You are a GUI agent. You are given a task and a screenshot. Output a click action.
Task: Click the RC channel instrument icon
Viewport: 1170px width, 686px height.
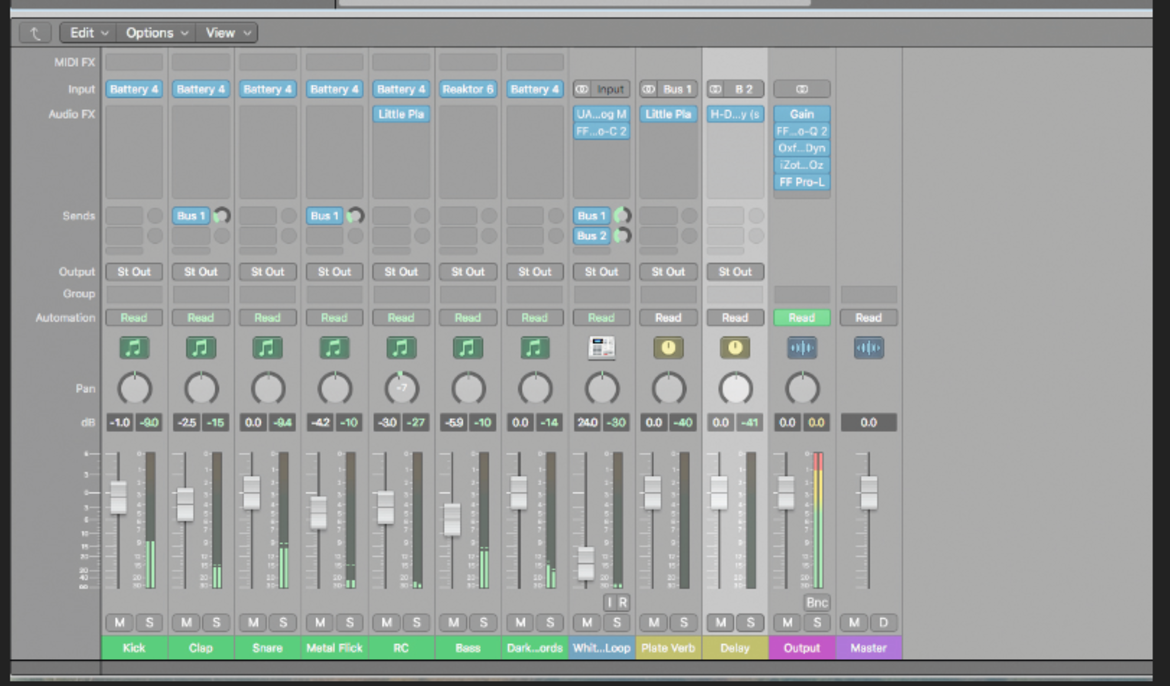(401, 348)
